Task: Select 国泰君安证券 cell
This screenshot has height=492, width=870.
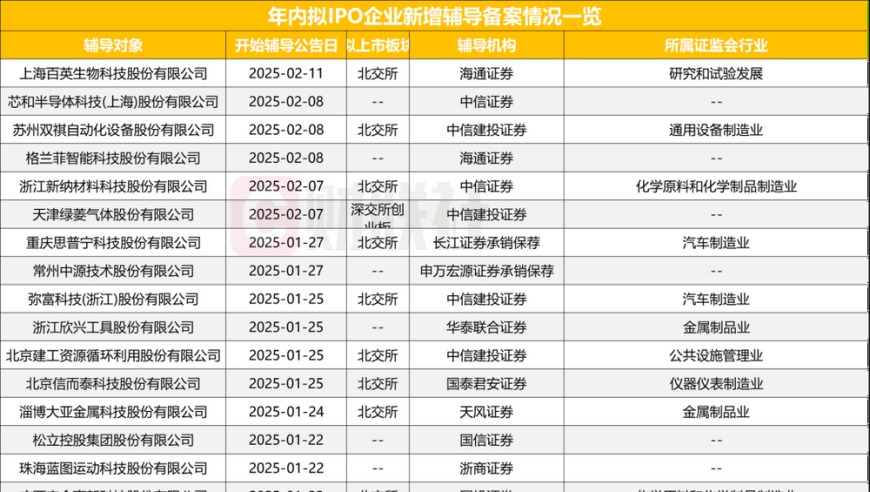Action: pos(487,384)
